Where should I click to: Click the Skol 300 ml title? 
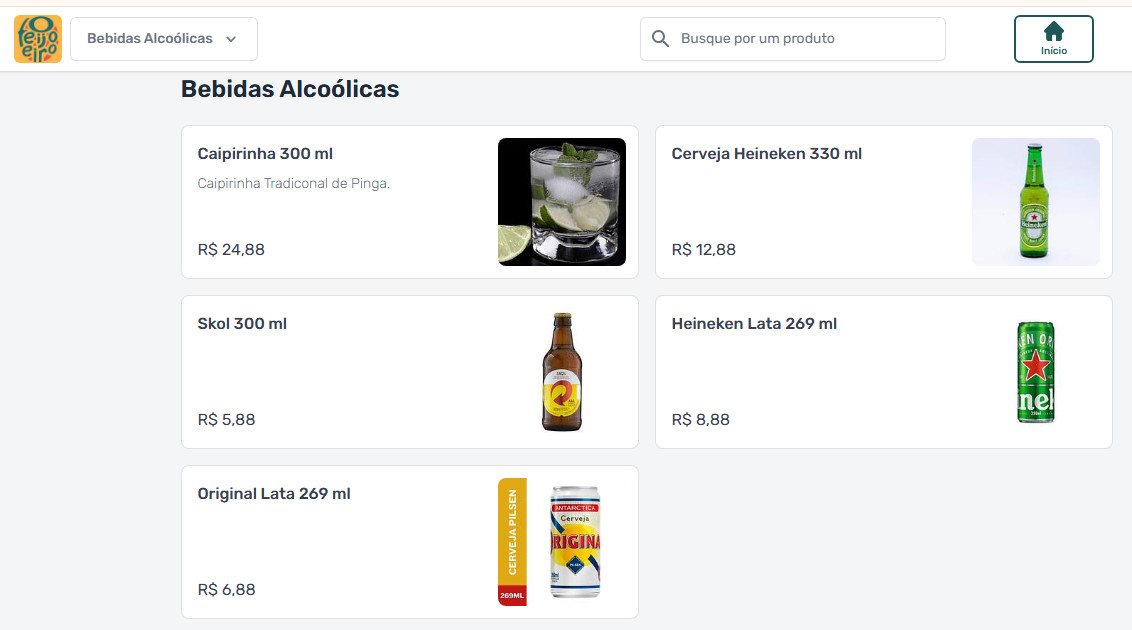point(242,324)
